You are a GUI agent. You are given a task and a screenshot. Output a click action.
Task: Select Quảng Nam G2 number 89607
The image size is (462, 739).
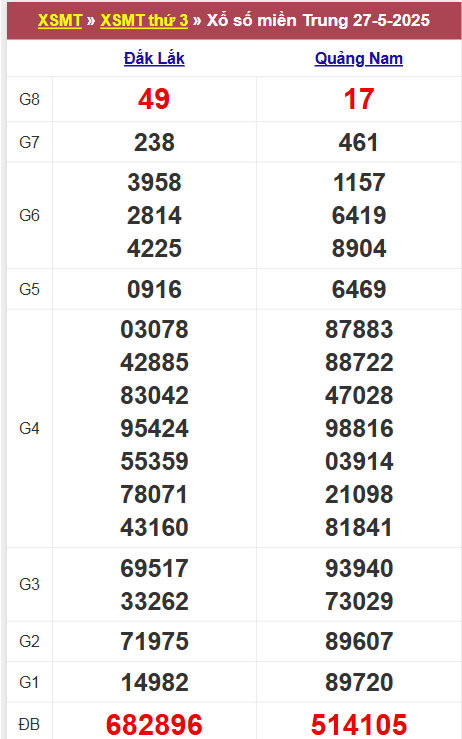(359, 641)
